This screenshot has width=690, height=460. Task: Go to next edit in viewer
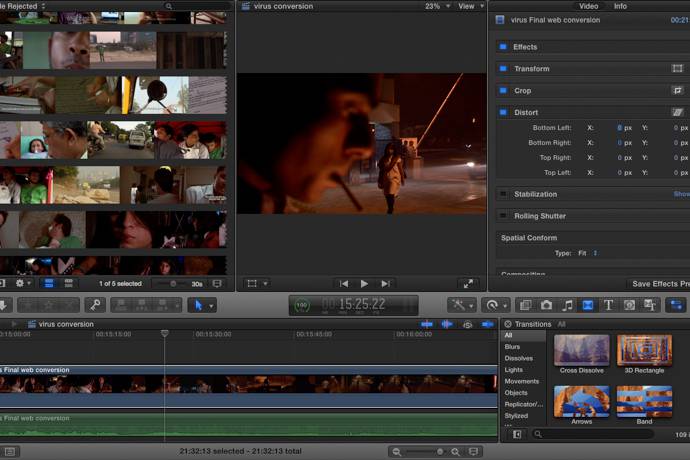(x=385, y=283)
